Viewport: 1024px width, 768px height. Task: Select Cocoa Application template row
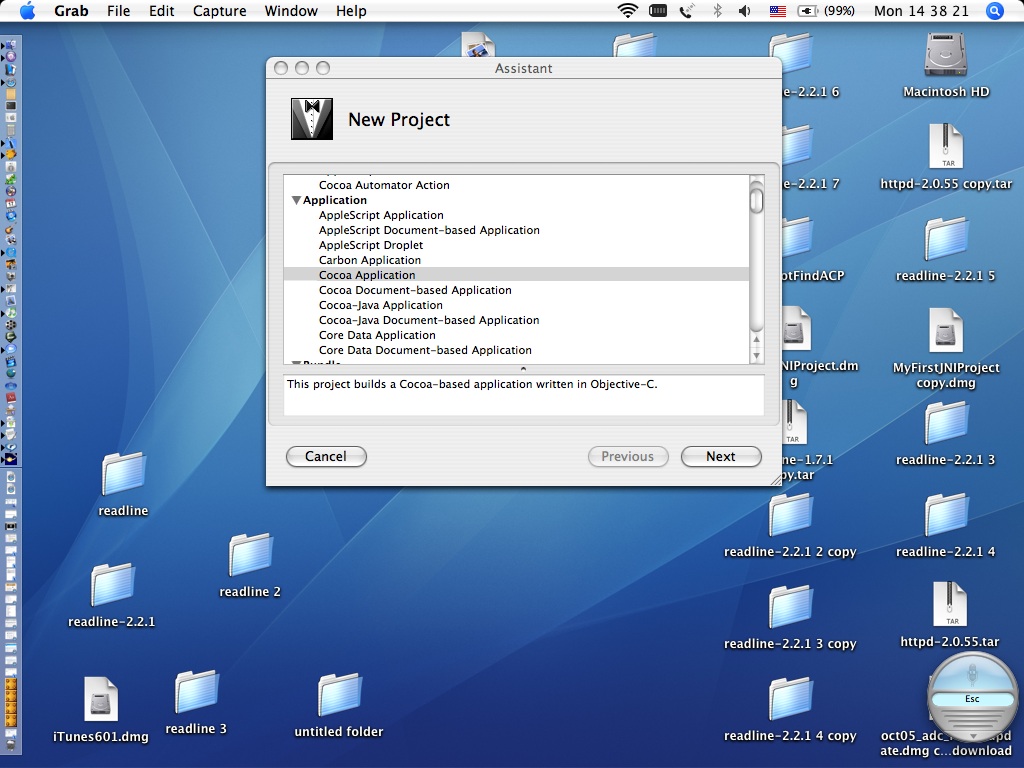coord(517,275)
